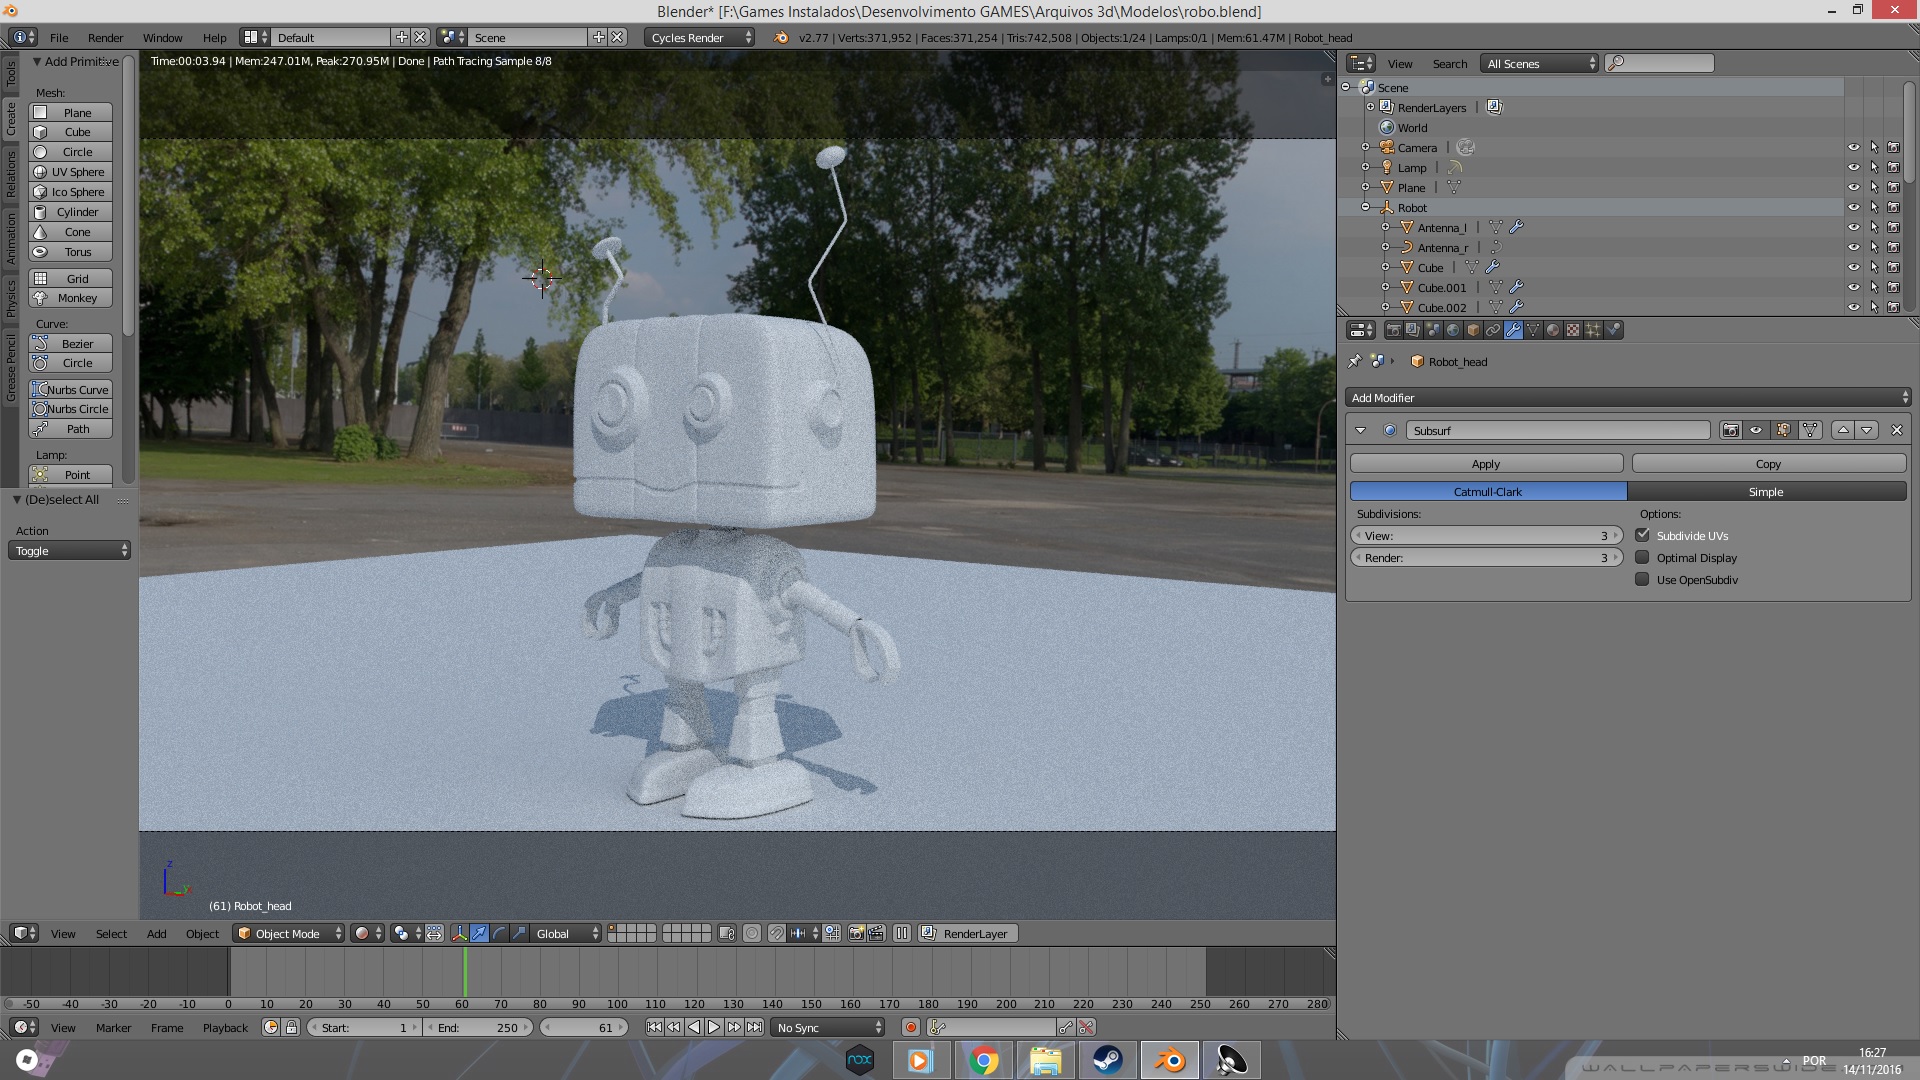Click the record auto-keyframe button in timeline
This screenshot has width=1920, height=1080.
point(910,1027)
